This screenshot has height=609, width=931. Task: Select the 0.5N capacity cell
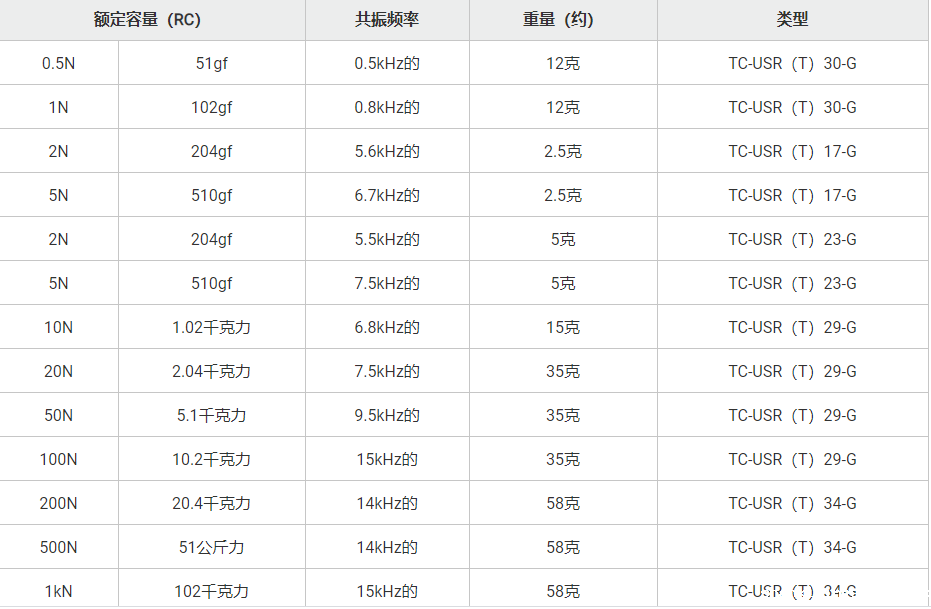[x=59, y=63]
